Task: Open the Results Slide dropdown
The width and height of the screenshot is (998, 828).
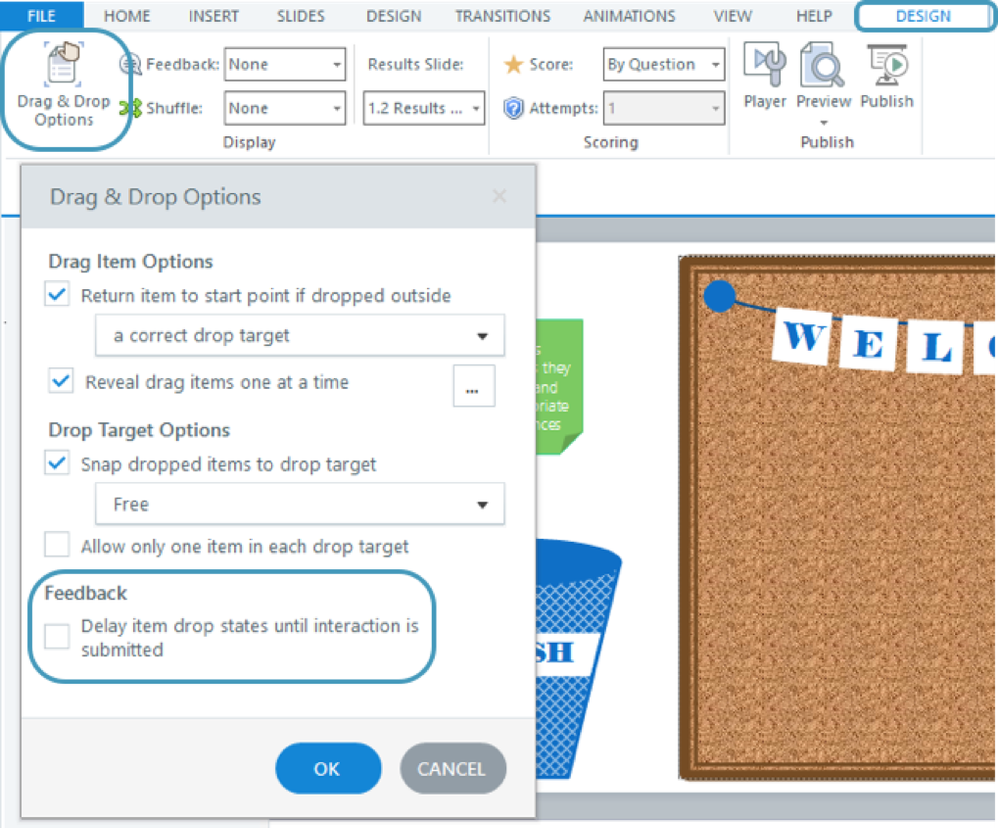Action: [x=424, y=108]
